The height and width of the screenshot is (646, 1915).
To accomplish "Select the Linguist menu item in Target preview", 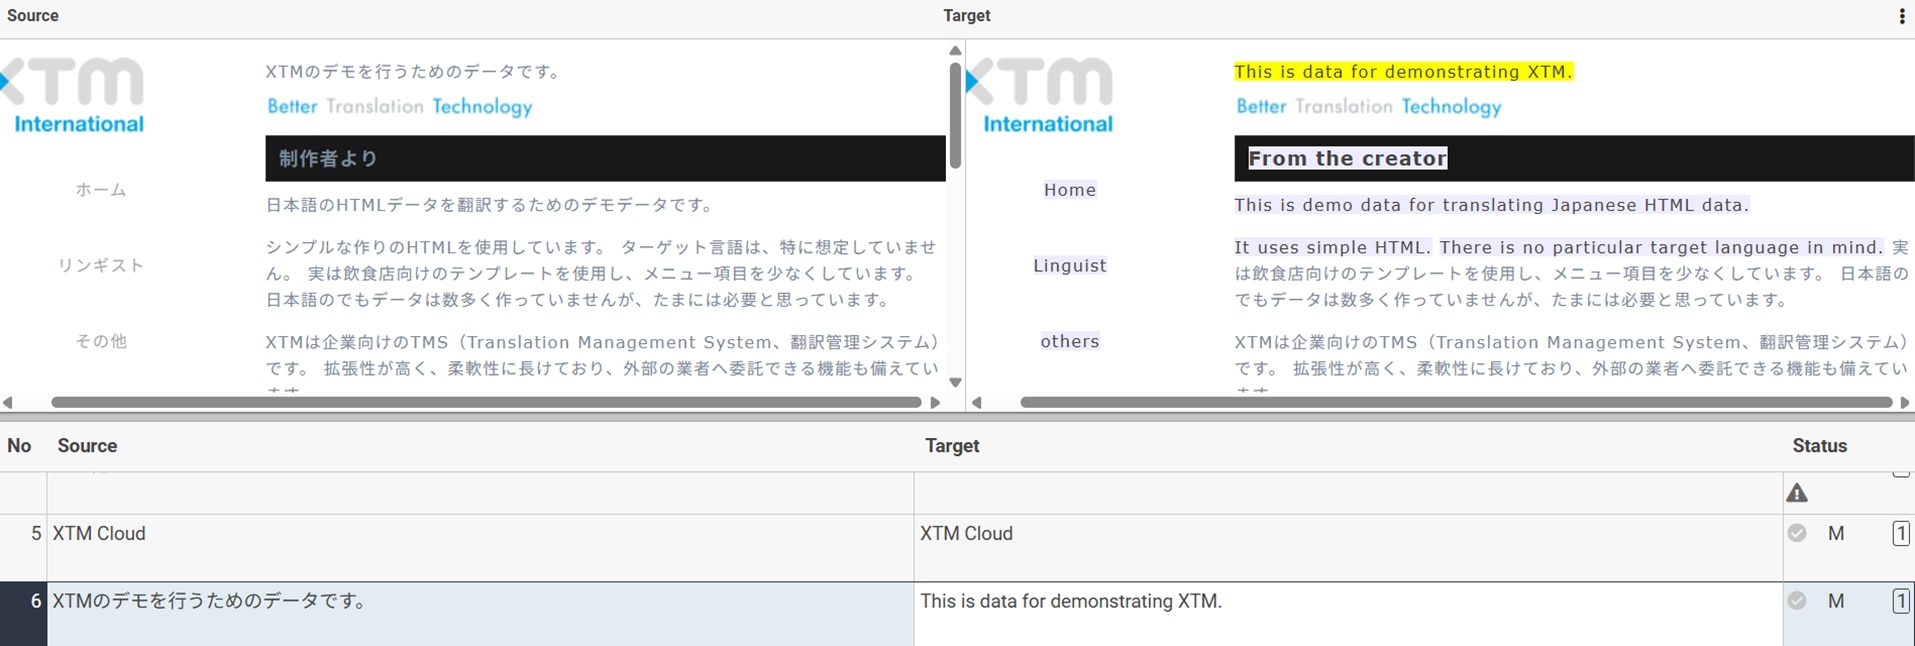I will click(1069, 266).
